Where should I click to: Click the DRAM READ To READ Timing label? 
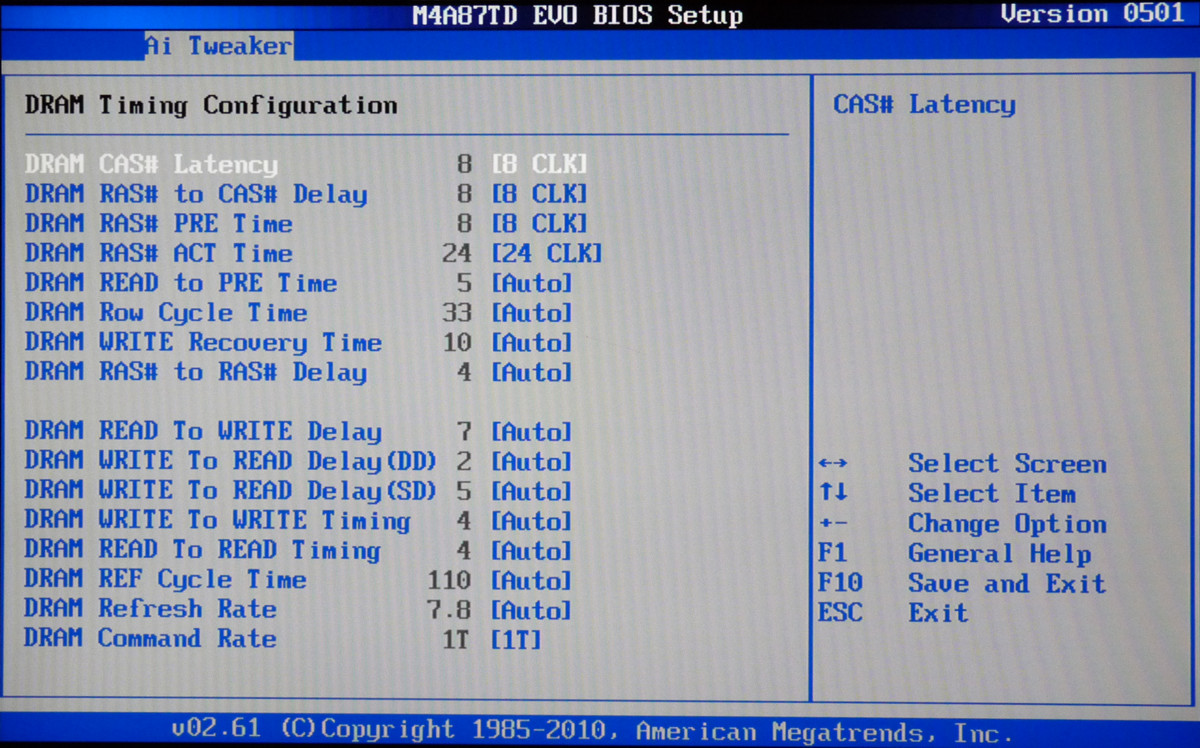[x=203, y=550]
